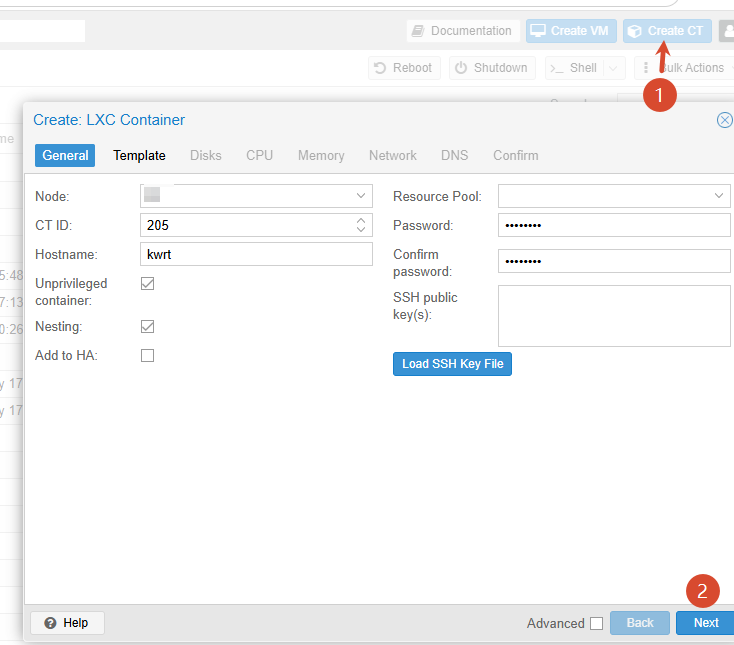
Task: Click the Help button
Action: [x=67, y=623]
